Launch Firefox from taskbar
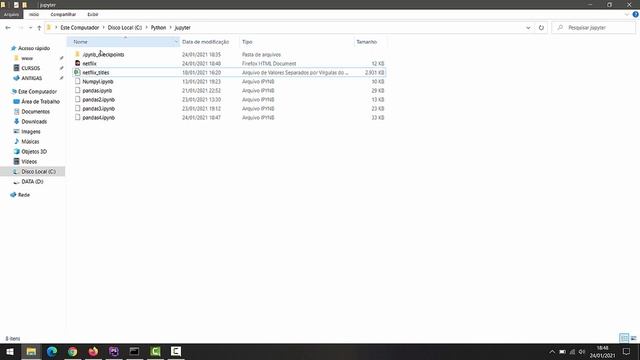The image size is (640, 360). click(x=93, y=351)
